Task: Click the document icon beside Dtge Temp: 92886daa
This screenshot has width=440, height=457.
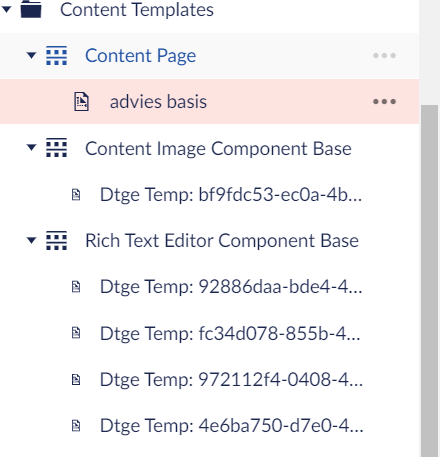Action: 76,286
